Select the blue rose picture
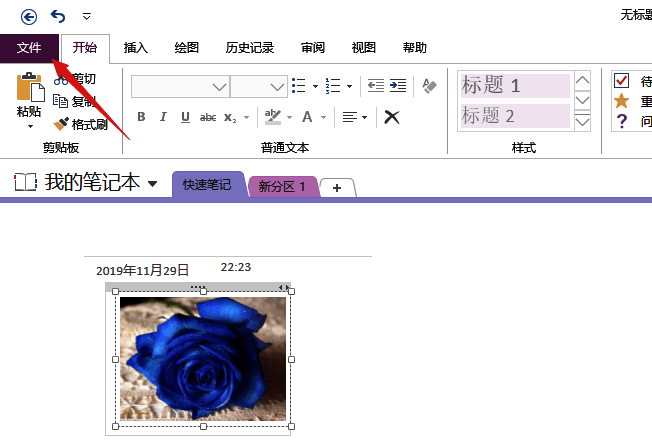652x445 pixels. pos(203,359)
